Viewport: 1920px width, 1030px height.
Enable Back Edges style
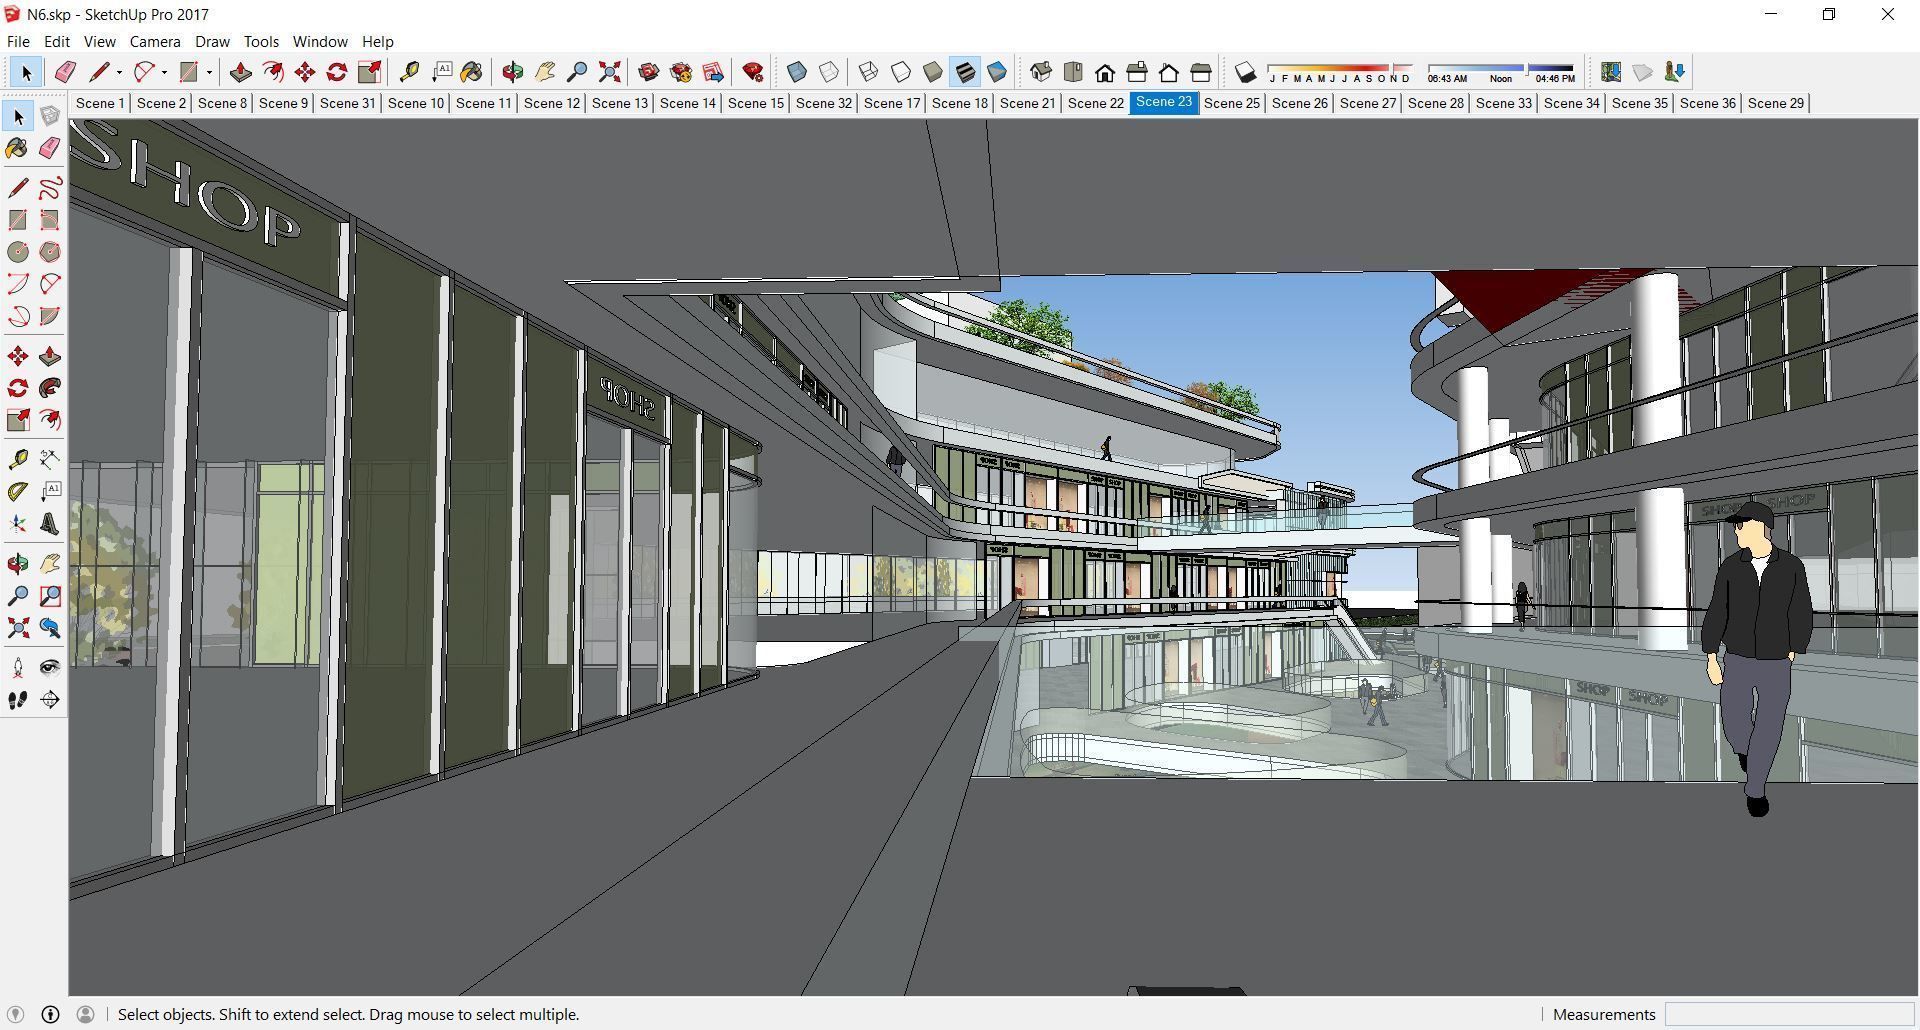pyautogui.click(x=829, y=72)
